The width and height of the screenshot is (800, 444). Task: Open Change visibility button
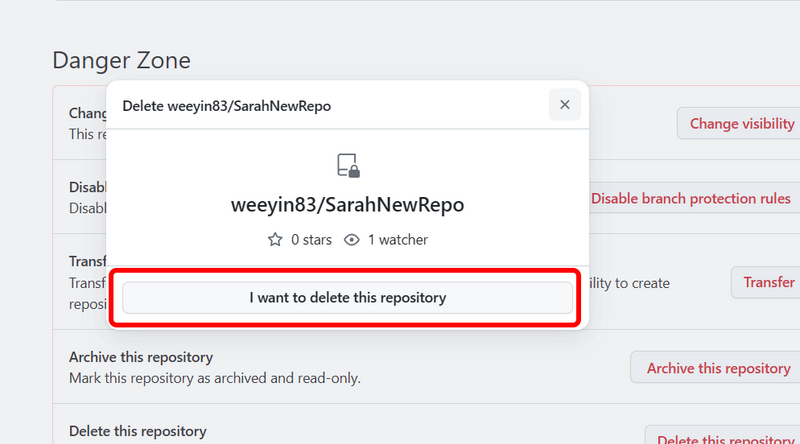[740, 124]
